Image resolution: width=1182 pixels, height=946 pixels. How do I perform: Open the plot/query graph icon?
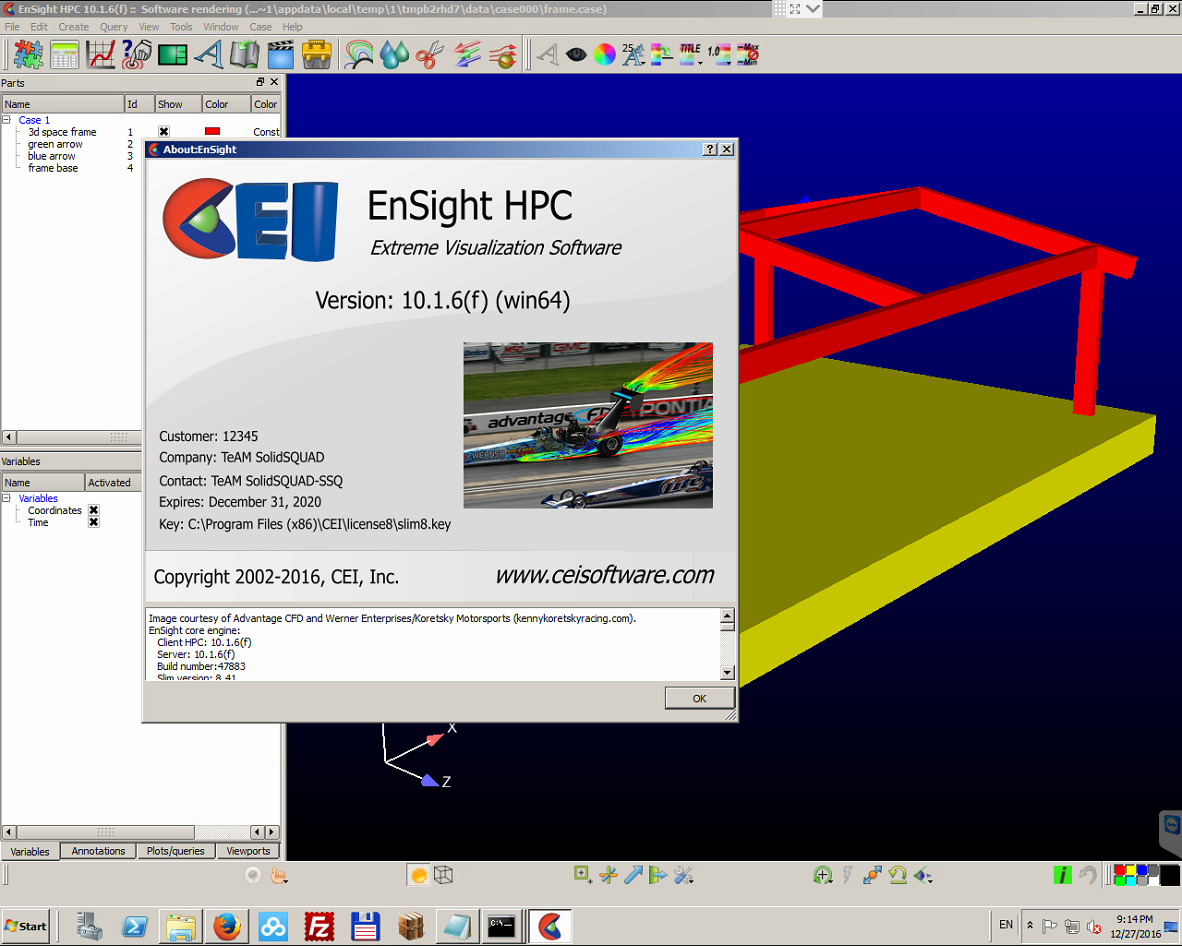pyautogui.click(x=100, y=55)
